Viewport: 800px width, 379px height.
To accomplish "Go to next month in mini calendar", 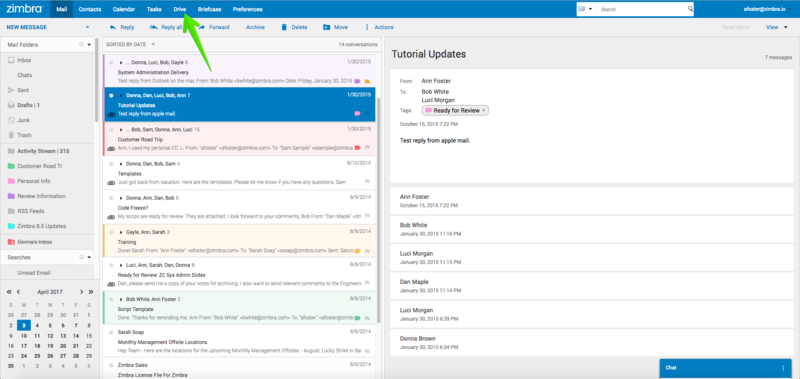I will (x=81, y=292).
